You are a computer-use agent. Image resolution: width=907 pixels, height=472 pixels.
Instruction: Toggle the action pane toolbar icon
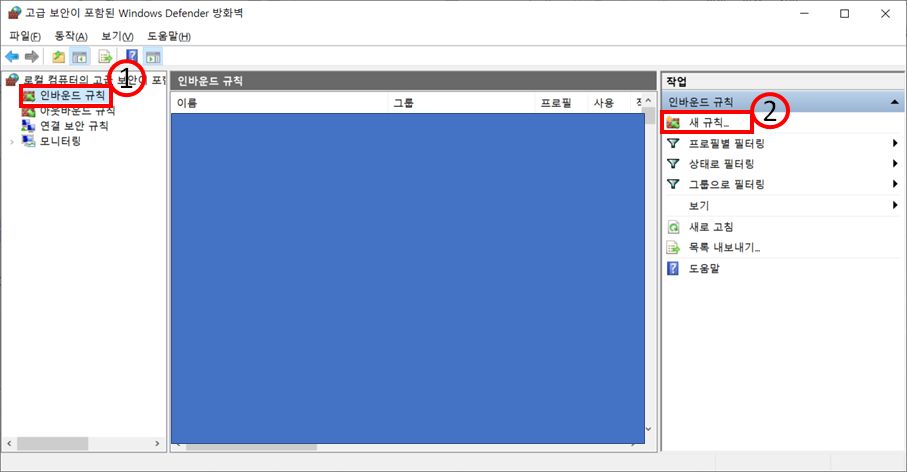[153, 57]
